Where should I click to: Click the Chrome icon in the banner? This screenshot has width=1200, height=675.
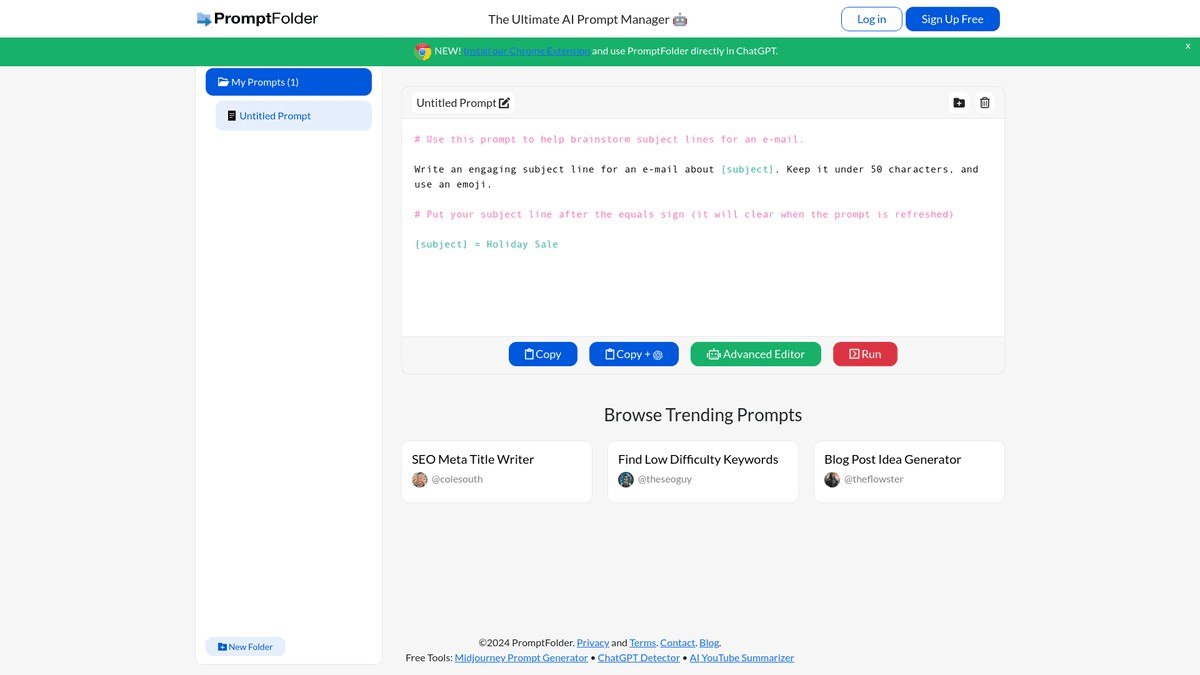[423, 51]
